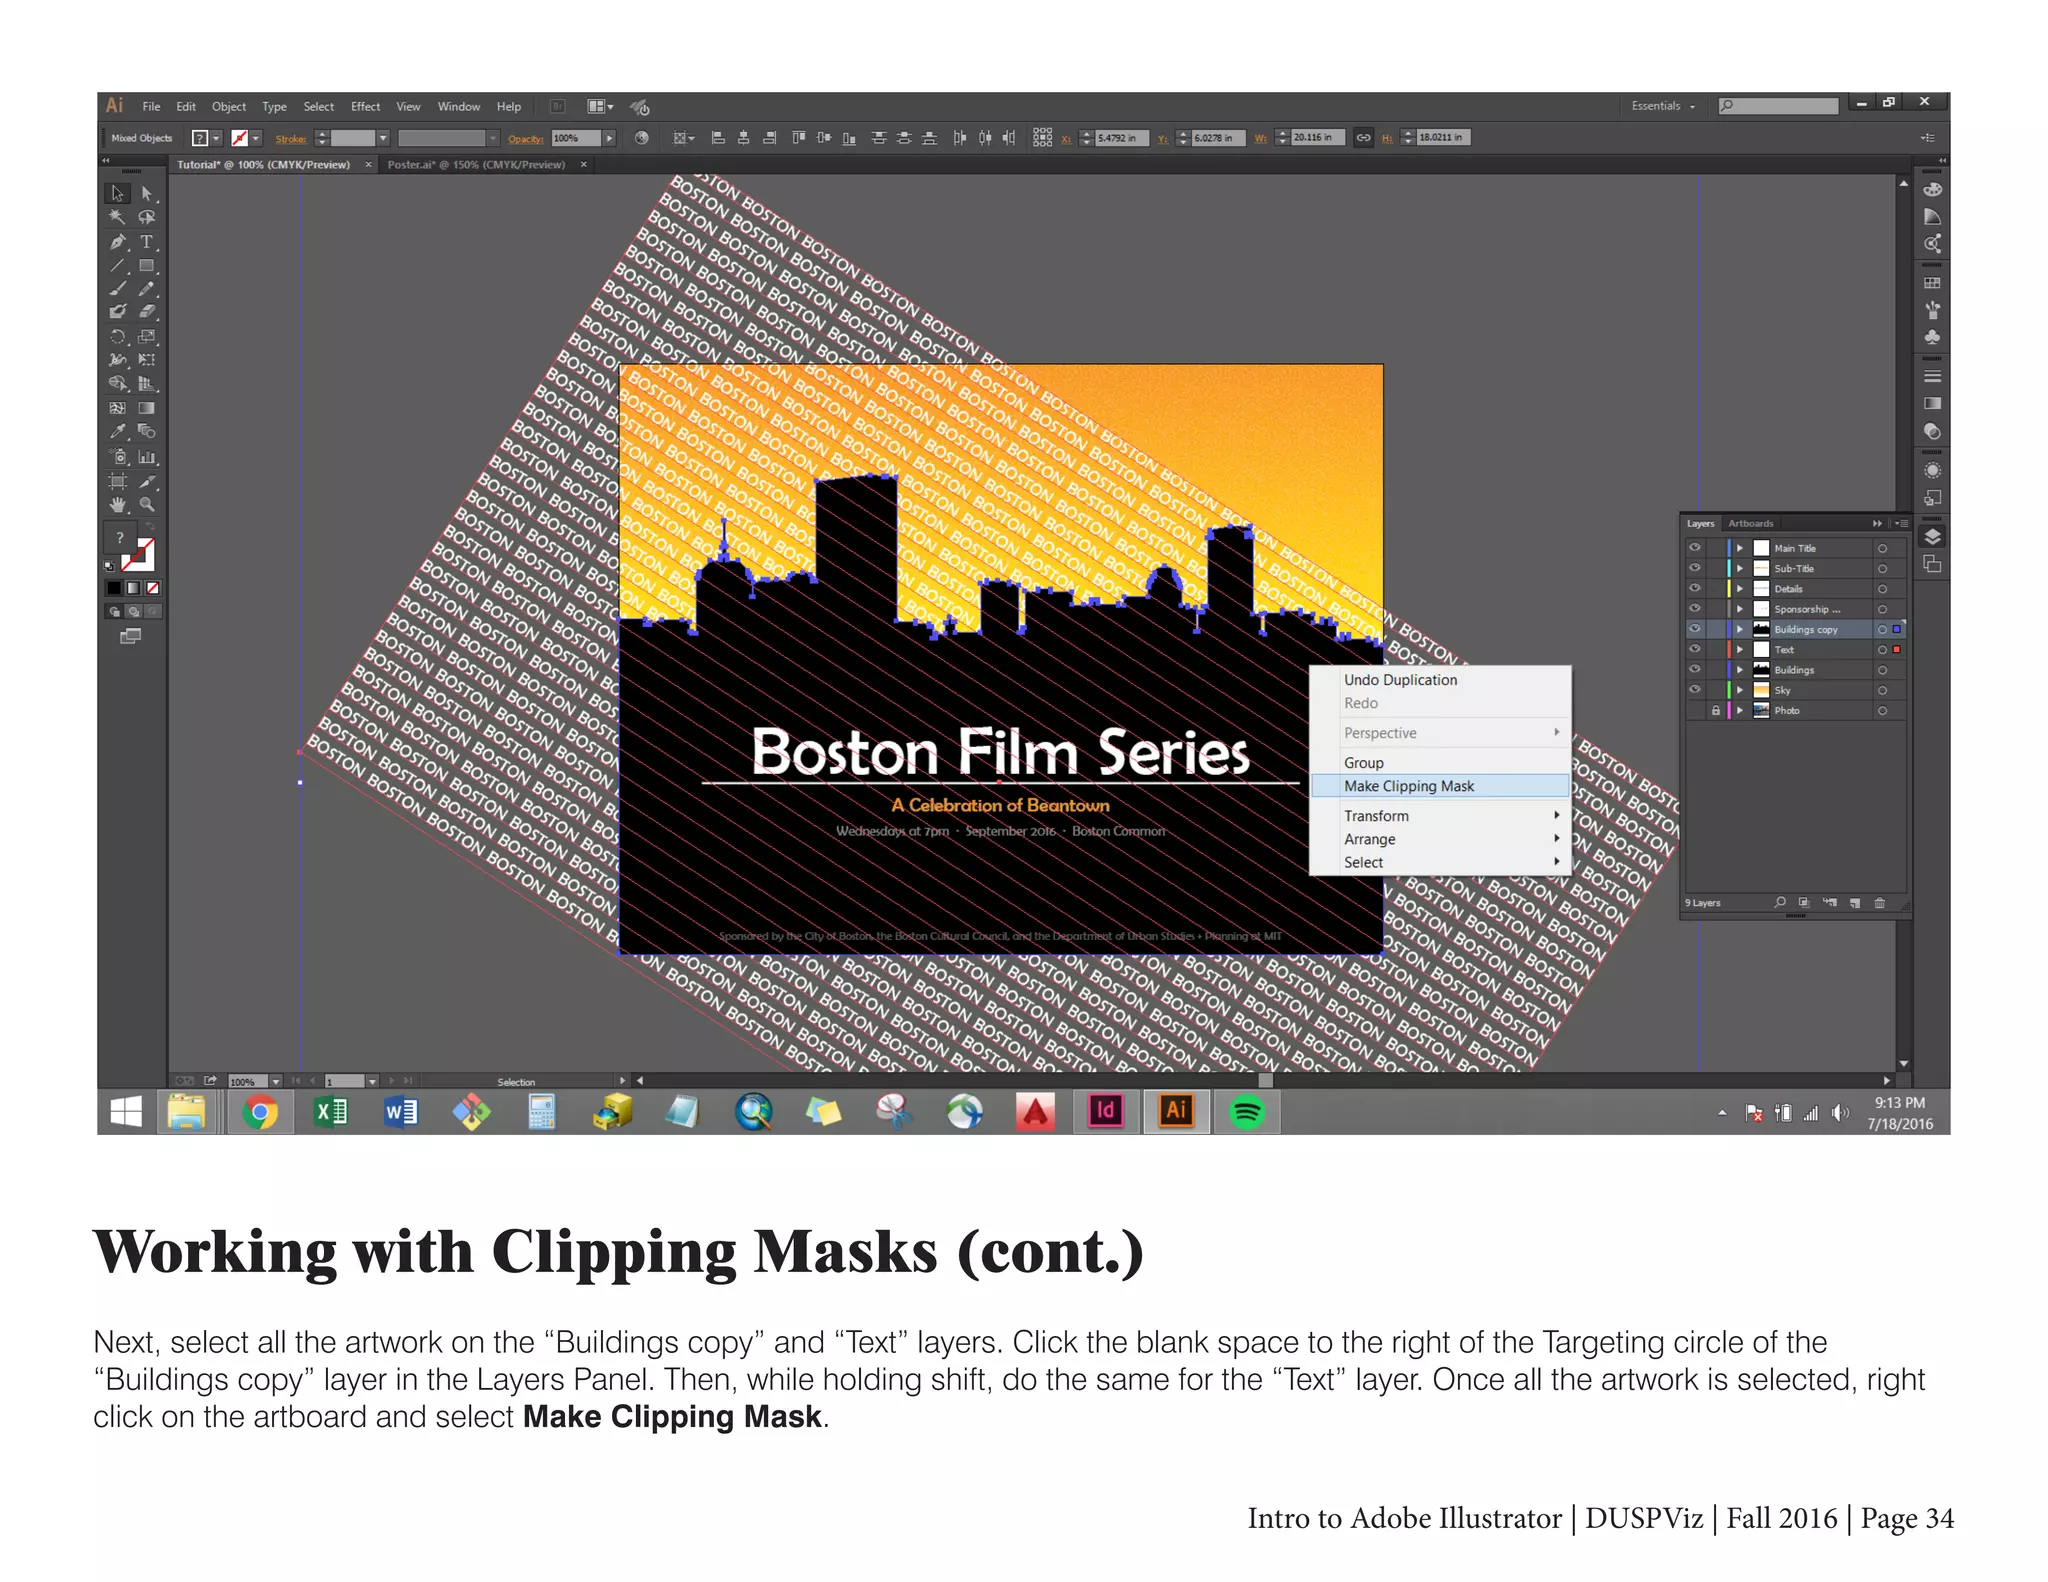Select the Eyedropper tool
2048x1582 pixels.
(x=118, y=432)
